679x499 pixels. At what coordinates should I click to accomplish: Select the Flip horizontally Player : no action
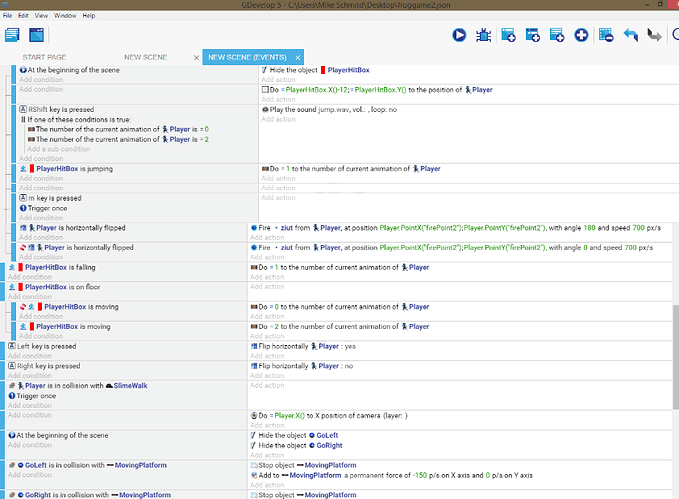302,366
